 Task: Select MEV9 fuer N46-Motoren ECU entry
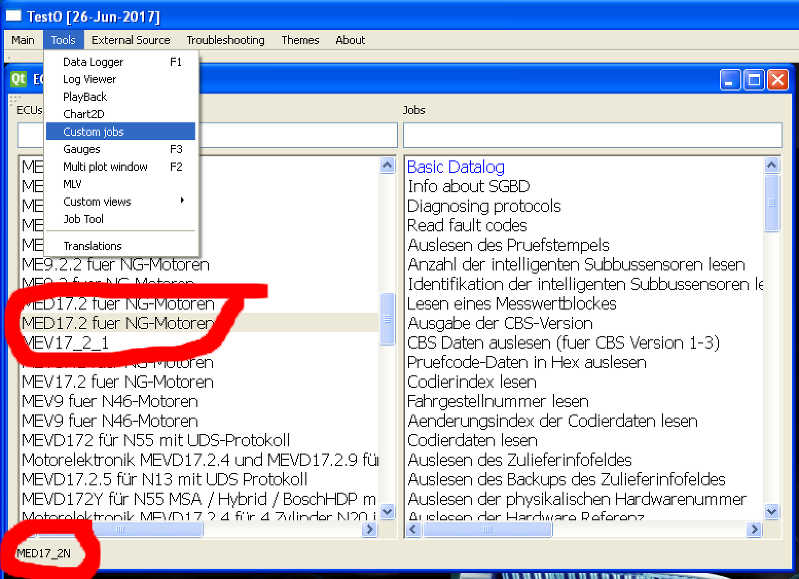pyautogui.click(x=109, y=401)
